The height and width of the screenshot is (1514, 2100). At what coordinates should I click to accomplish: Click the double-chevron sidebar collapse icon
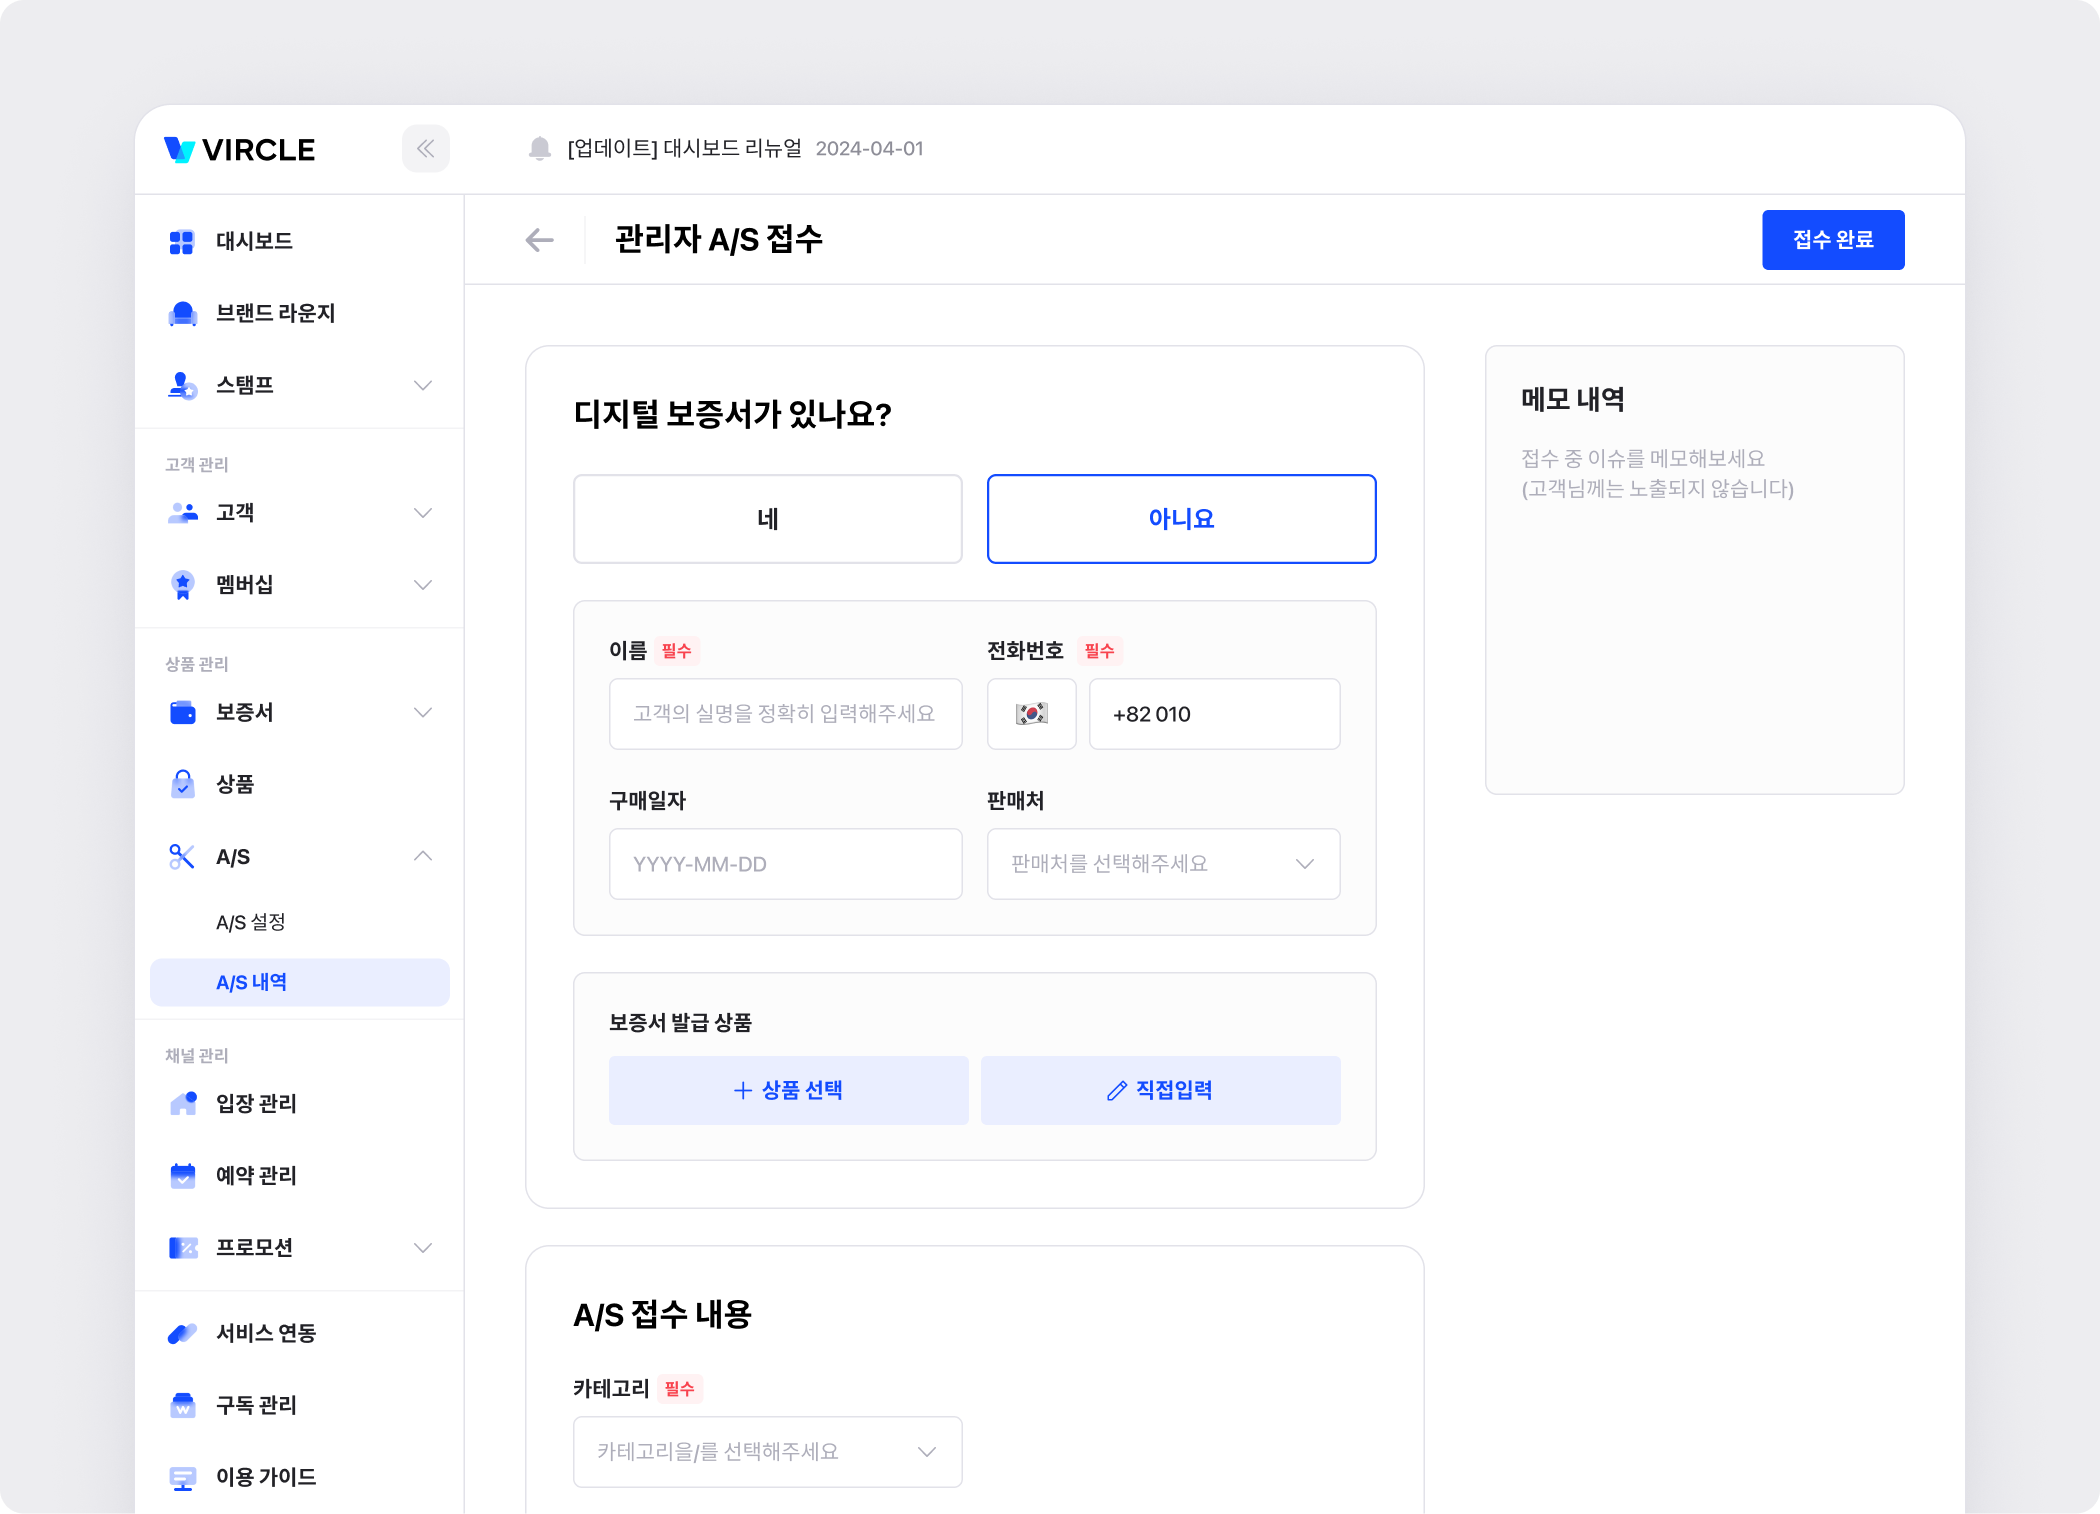(x=425, y=149)
